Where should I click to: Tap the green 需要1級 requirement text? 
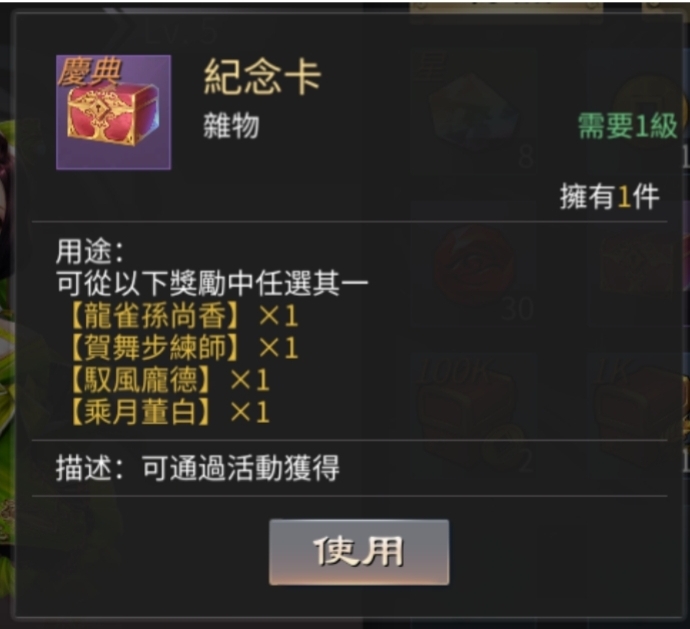(x=627, y=126)
